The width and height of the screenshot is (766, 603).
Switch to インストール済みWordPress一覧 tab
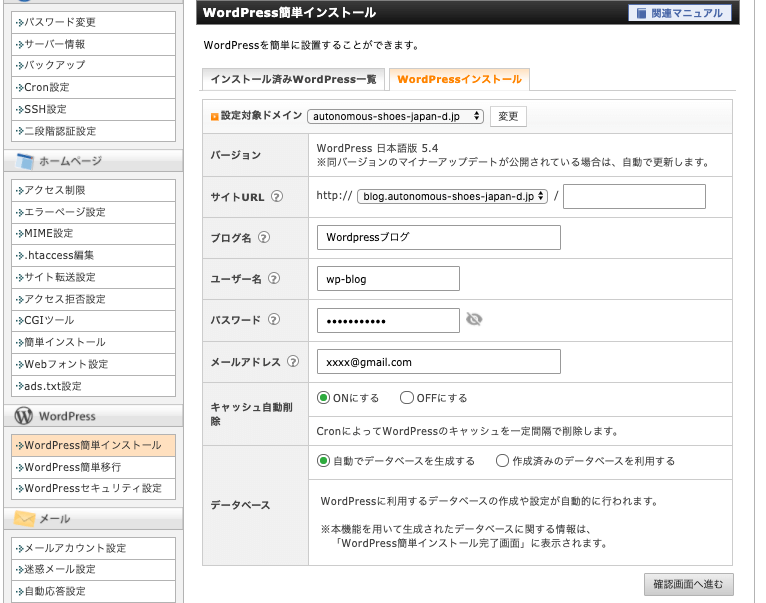pos(292,79)
